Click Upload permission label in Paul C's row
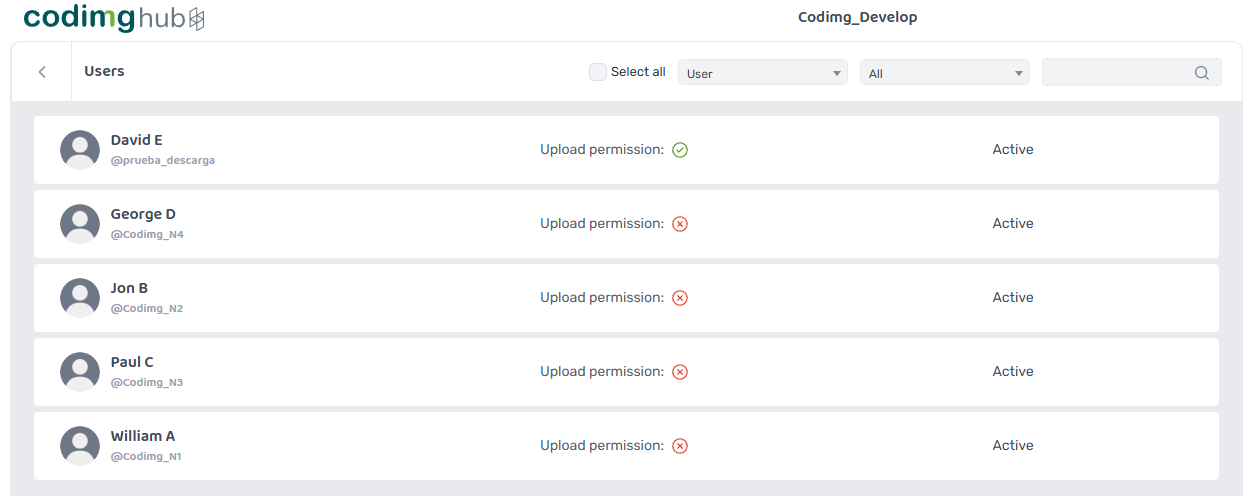The width and height of the screenshot is (1252, 496). [x=602, y=371]
